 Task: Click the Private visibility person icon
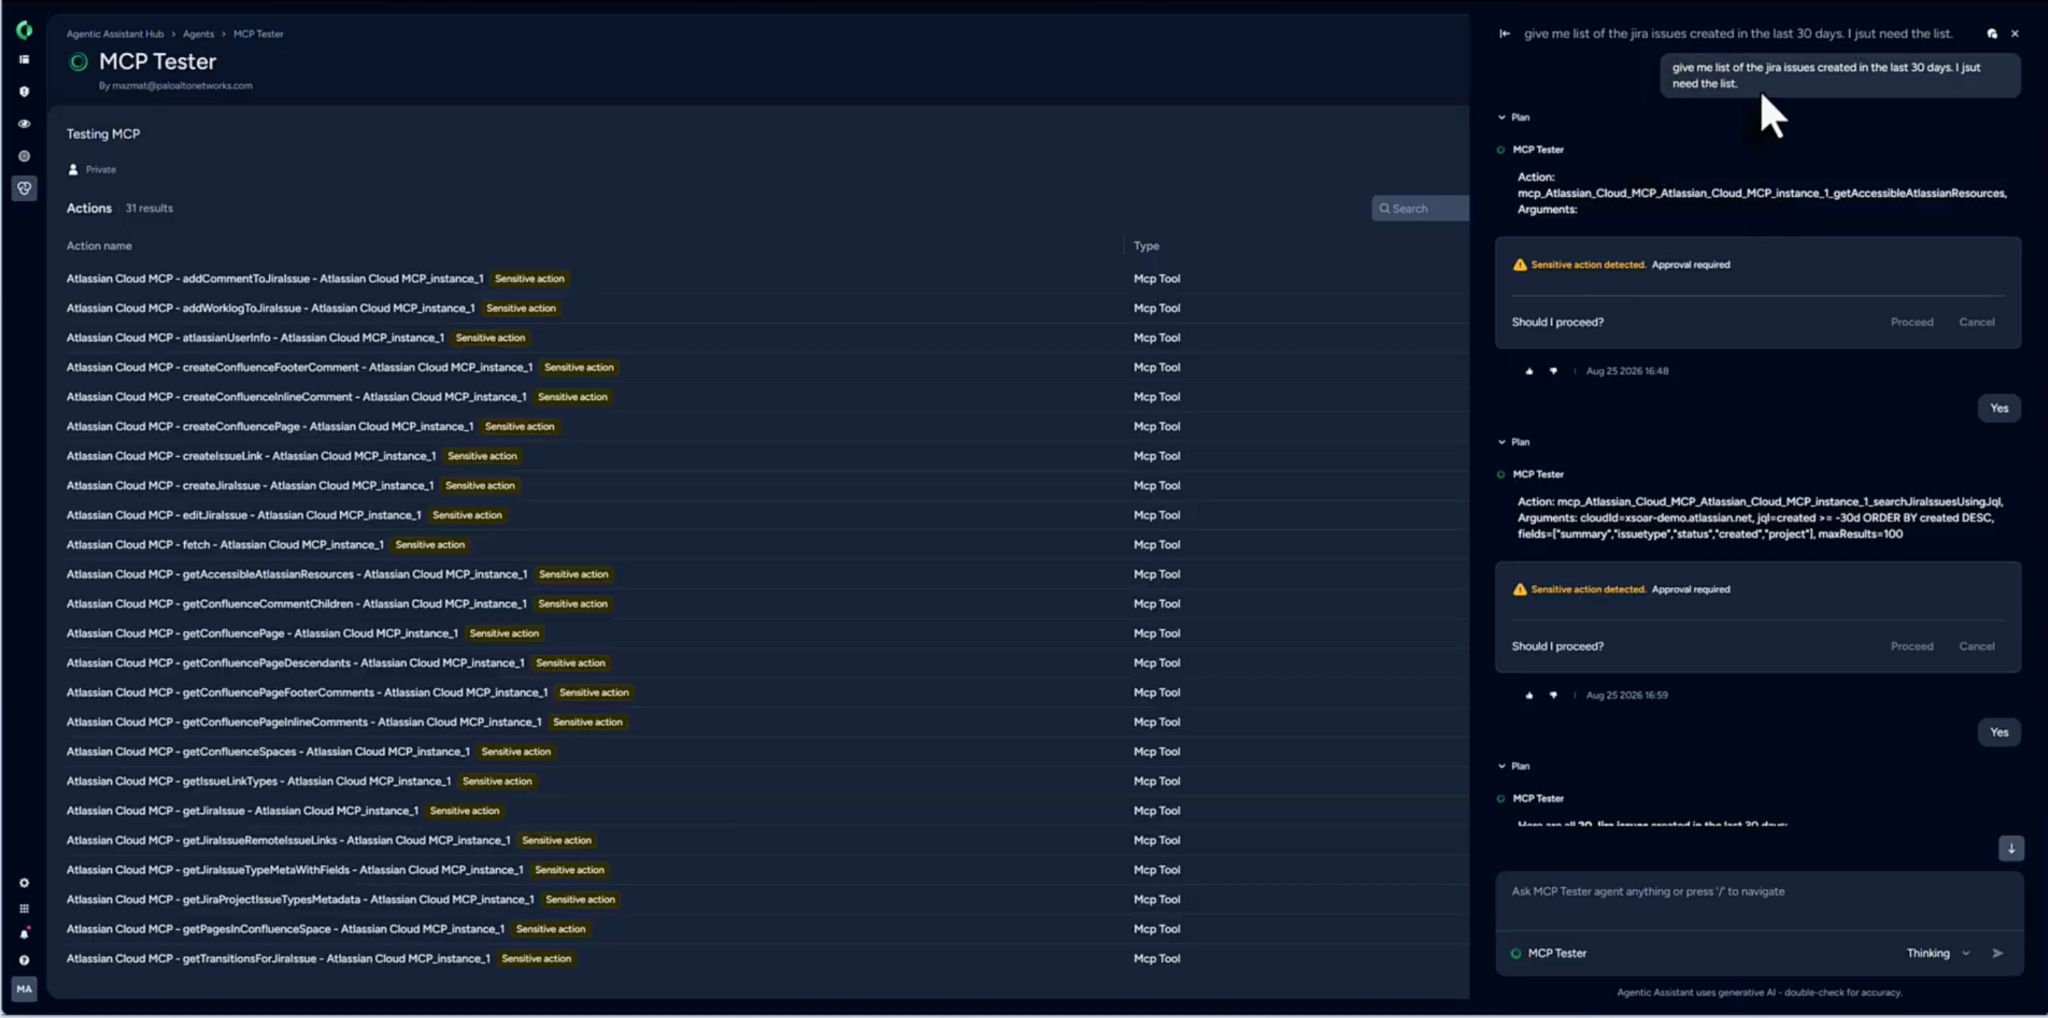pos(73,170)
